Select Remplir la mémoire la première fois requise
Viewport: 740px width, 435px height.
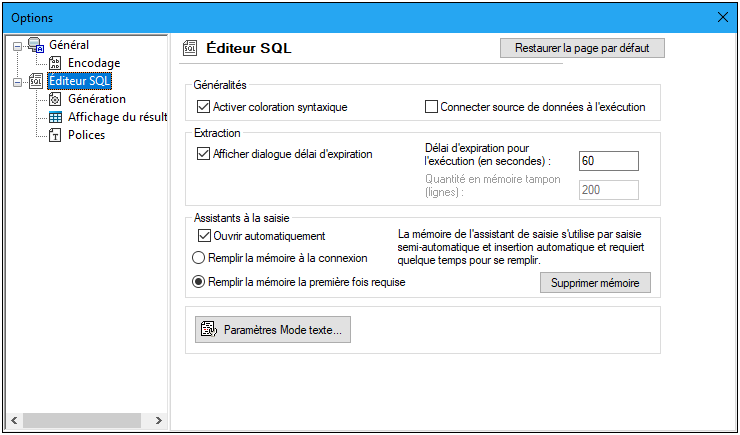198,282
